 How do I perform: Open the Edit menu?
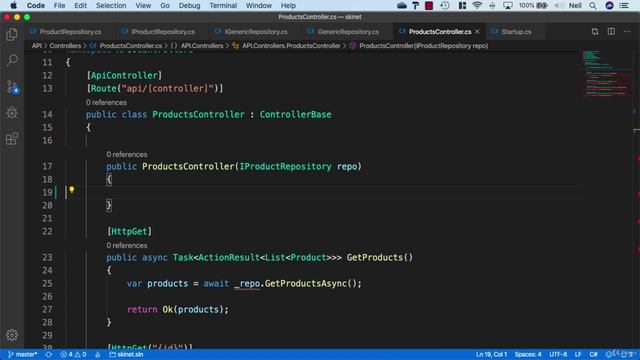tap(80, 5)
